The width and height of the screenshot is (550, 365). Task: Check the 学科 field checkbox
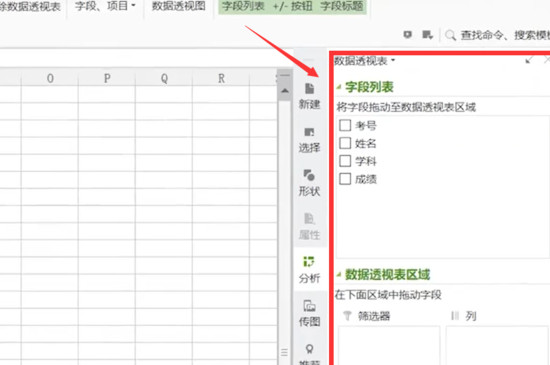click(345, 161)
